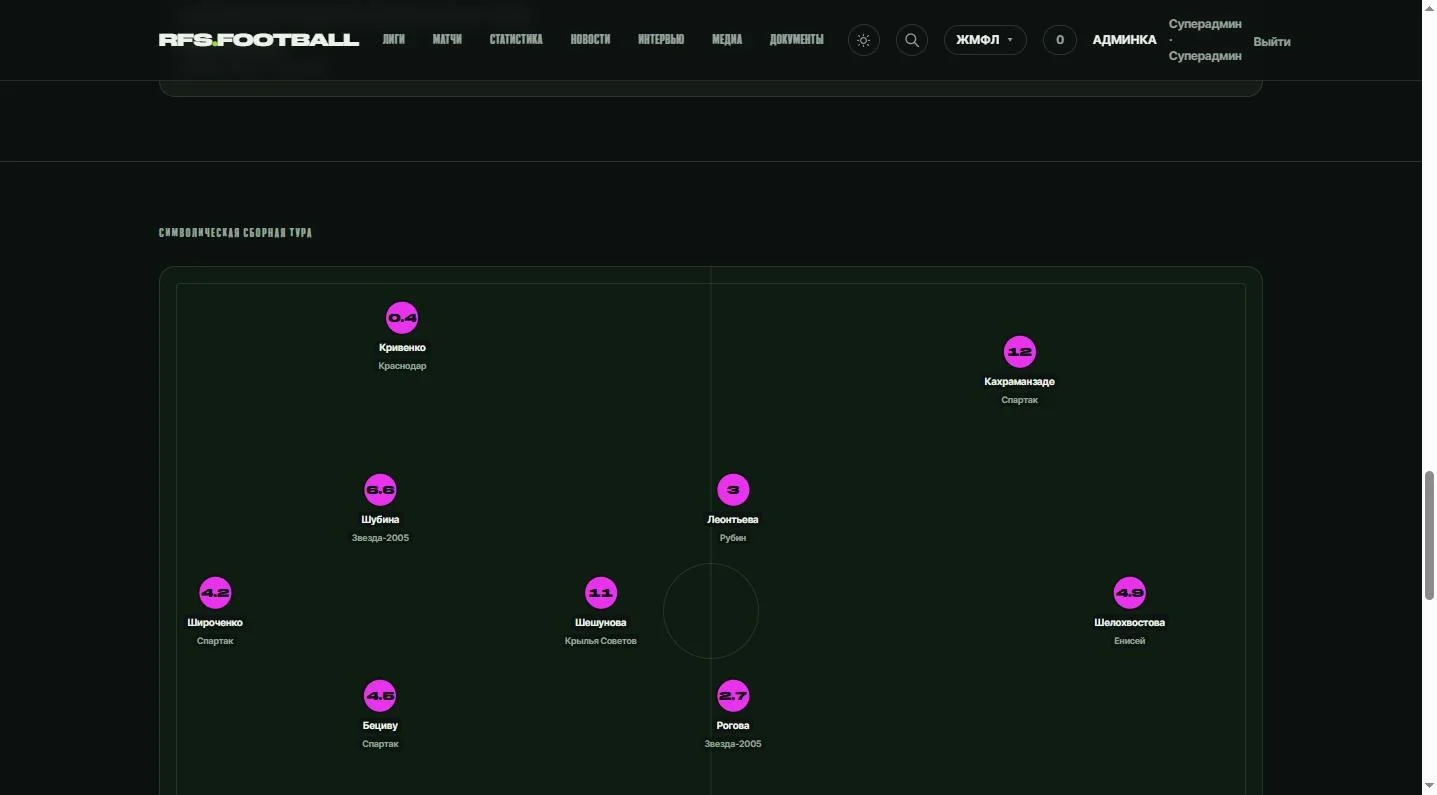Screen dimensions: 1437x795
Task: Click the club name Звезда-2005 under Рогова
Action: pos(733,744)
